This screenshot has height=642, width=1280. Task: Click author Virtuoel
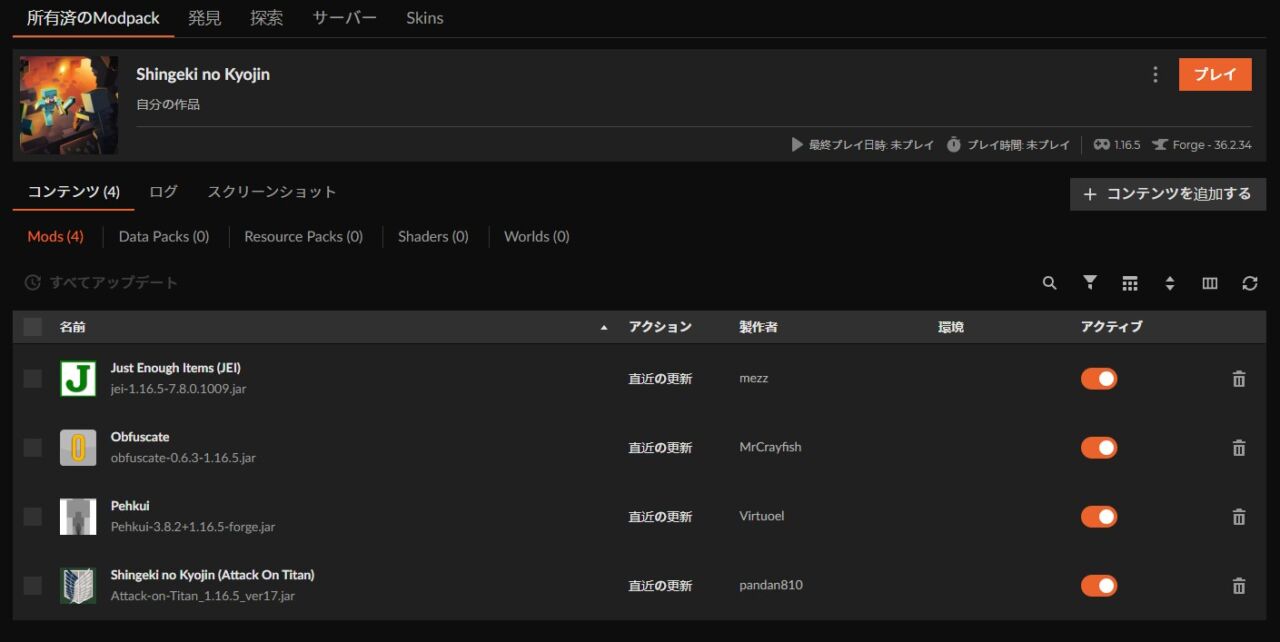pyautogui.click(x=762, y=517)
